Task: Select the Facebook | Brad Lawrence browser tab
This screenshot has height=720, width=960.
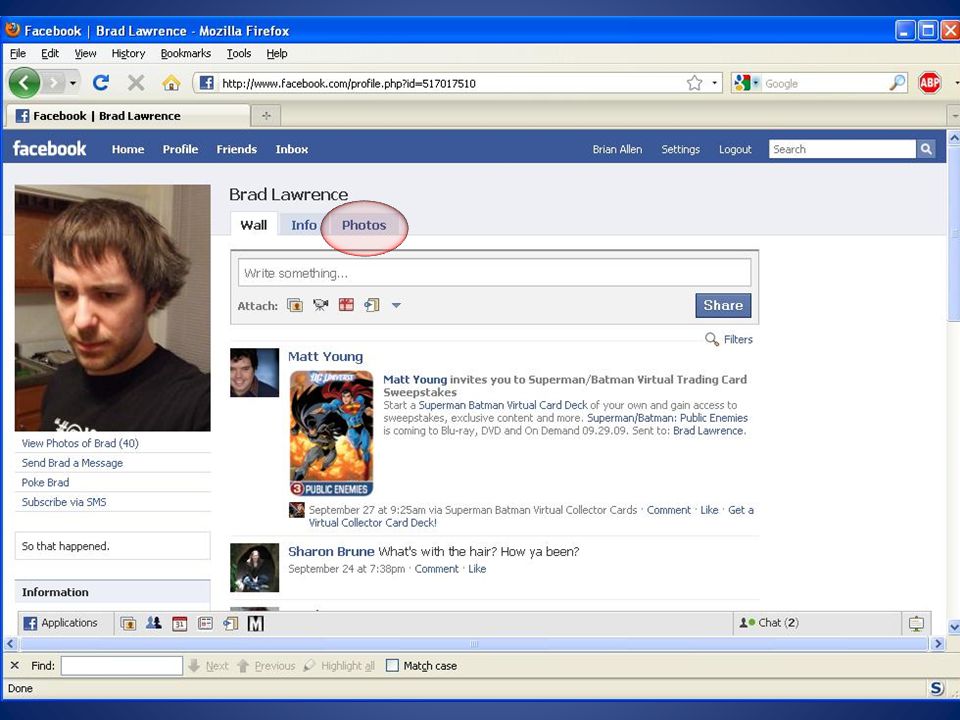Action: click(x=127, y=116)
